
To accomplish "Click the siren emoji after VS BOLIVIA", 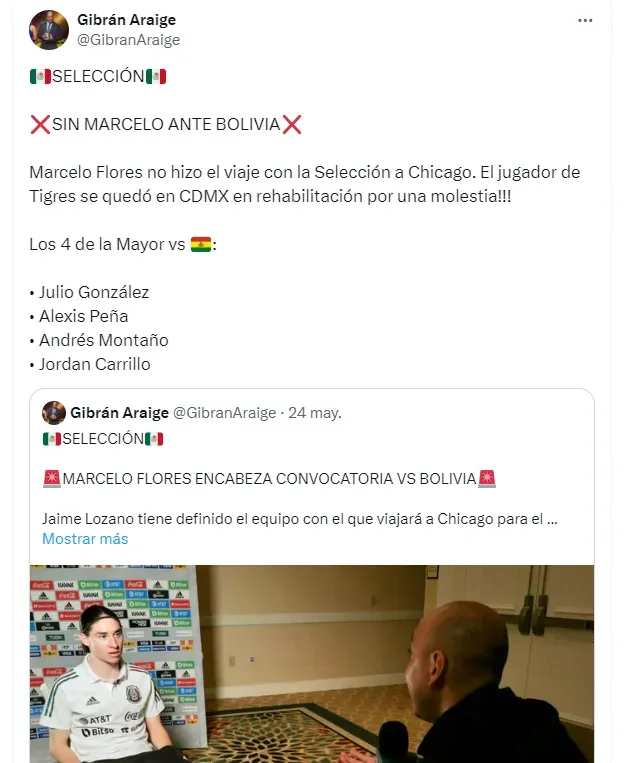I will (487, 479).
